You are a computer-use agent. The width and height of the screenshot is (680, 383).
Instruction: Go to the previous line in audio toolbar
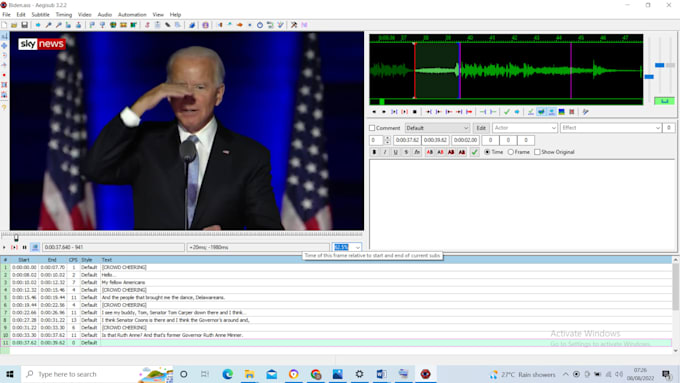click(374, 112)
